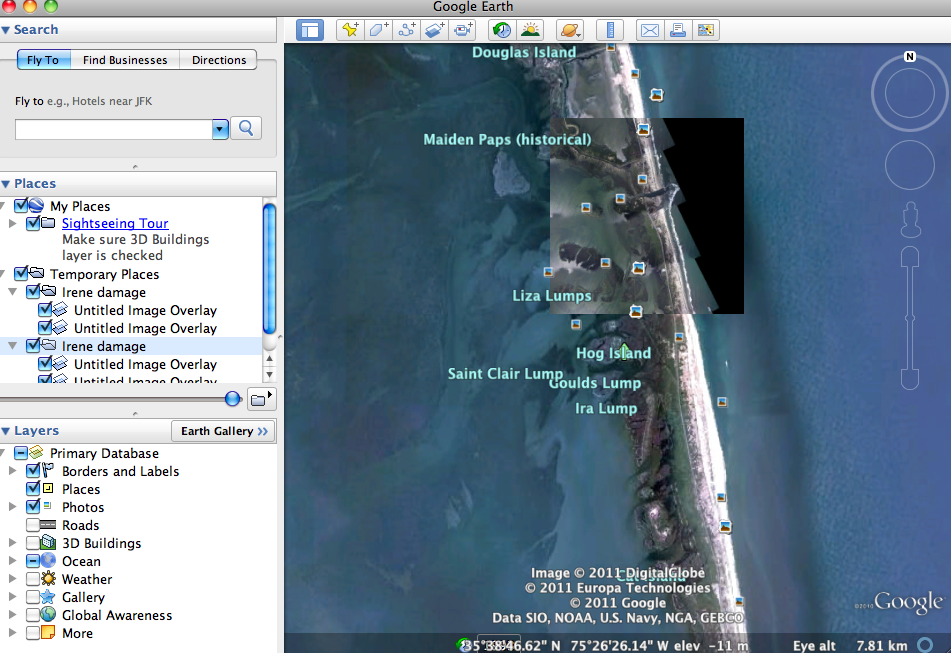
Task: Expand the Borders and Labels layer
Action: 13,470
